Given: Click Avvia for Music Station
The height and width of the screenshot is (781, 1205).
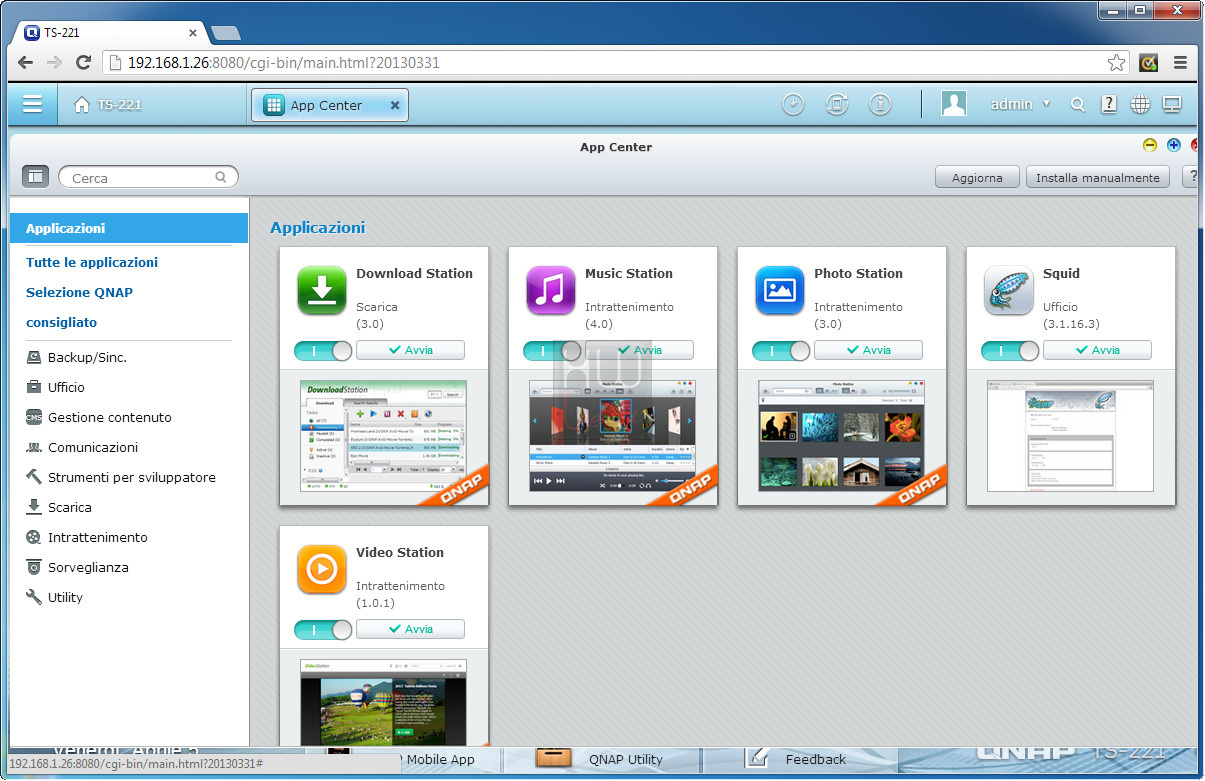Looking at the screenshot, I should pyautogui.click(x=639, y=350).
